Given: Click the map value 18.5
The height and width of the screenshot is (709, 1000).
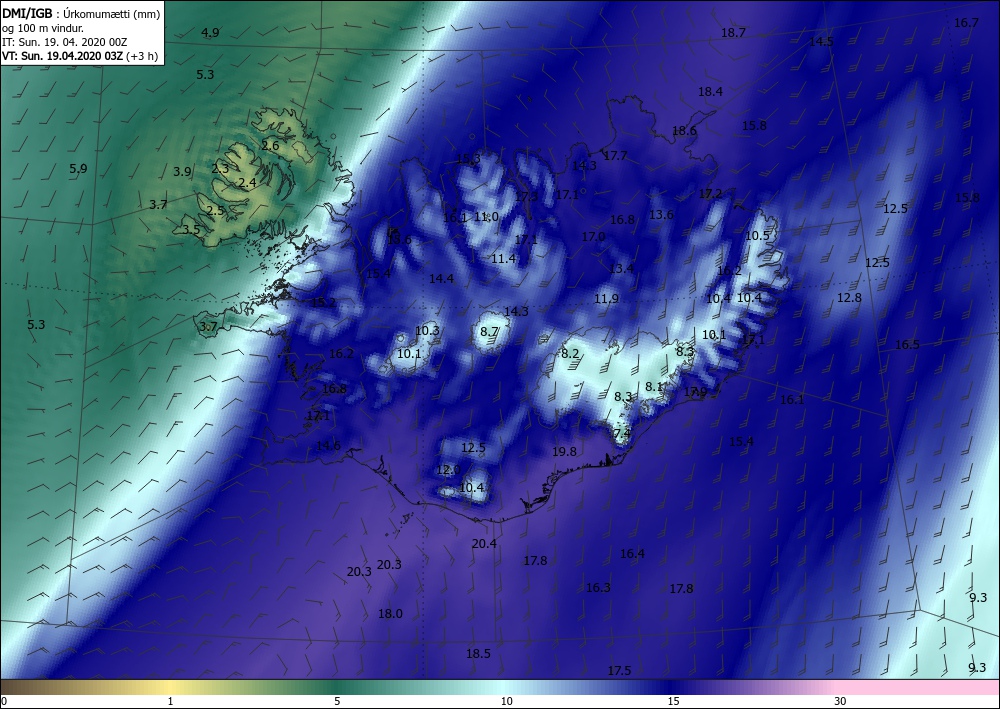Looking at the screenshot, I should [478, 654].
